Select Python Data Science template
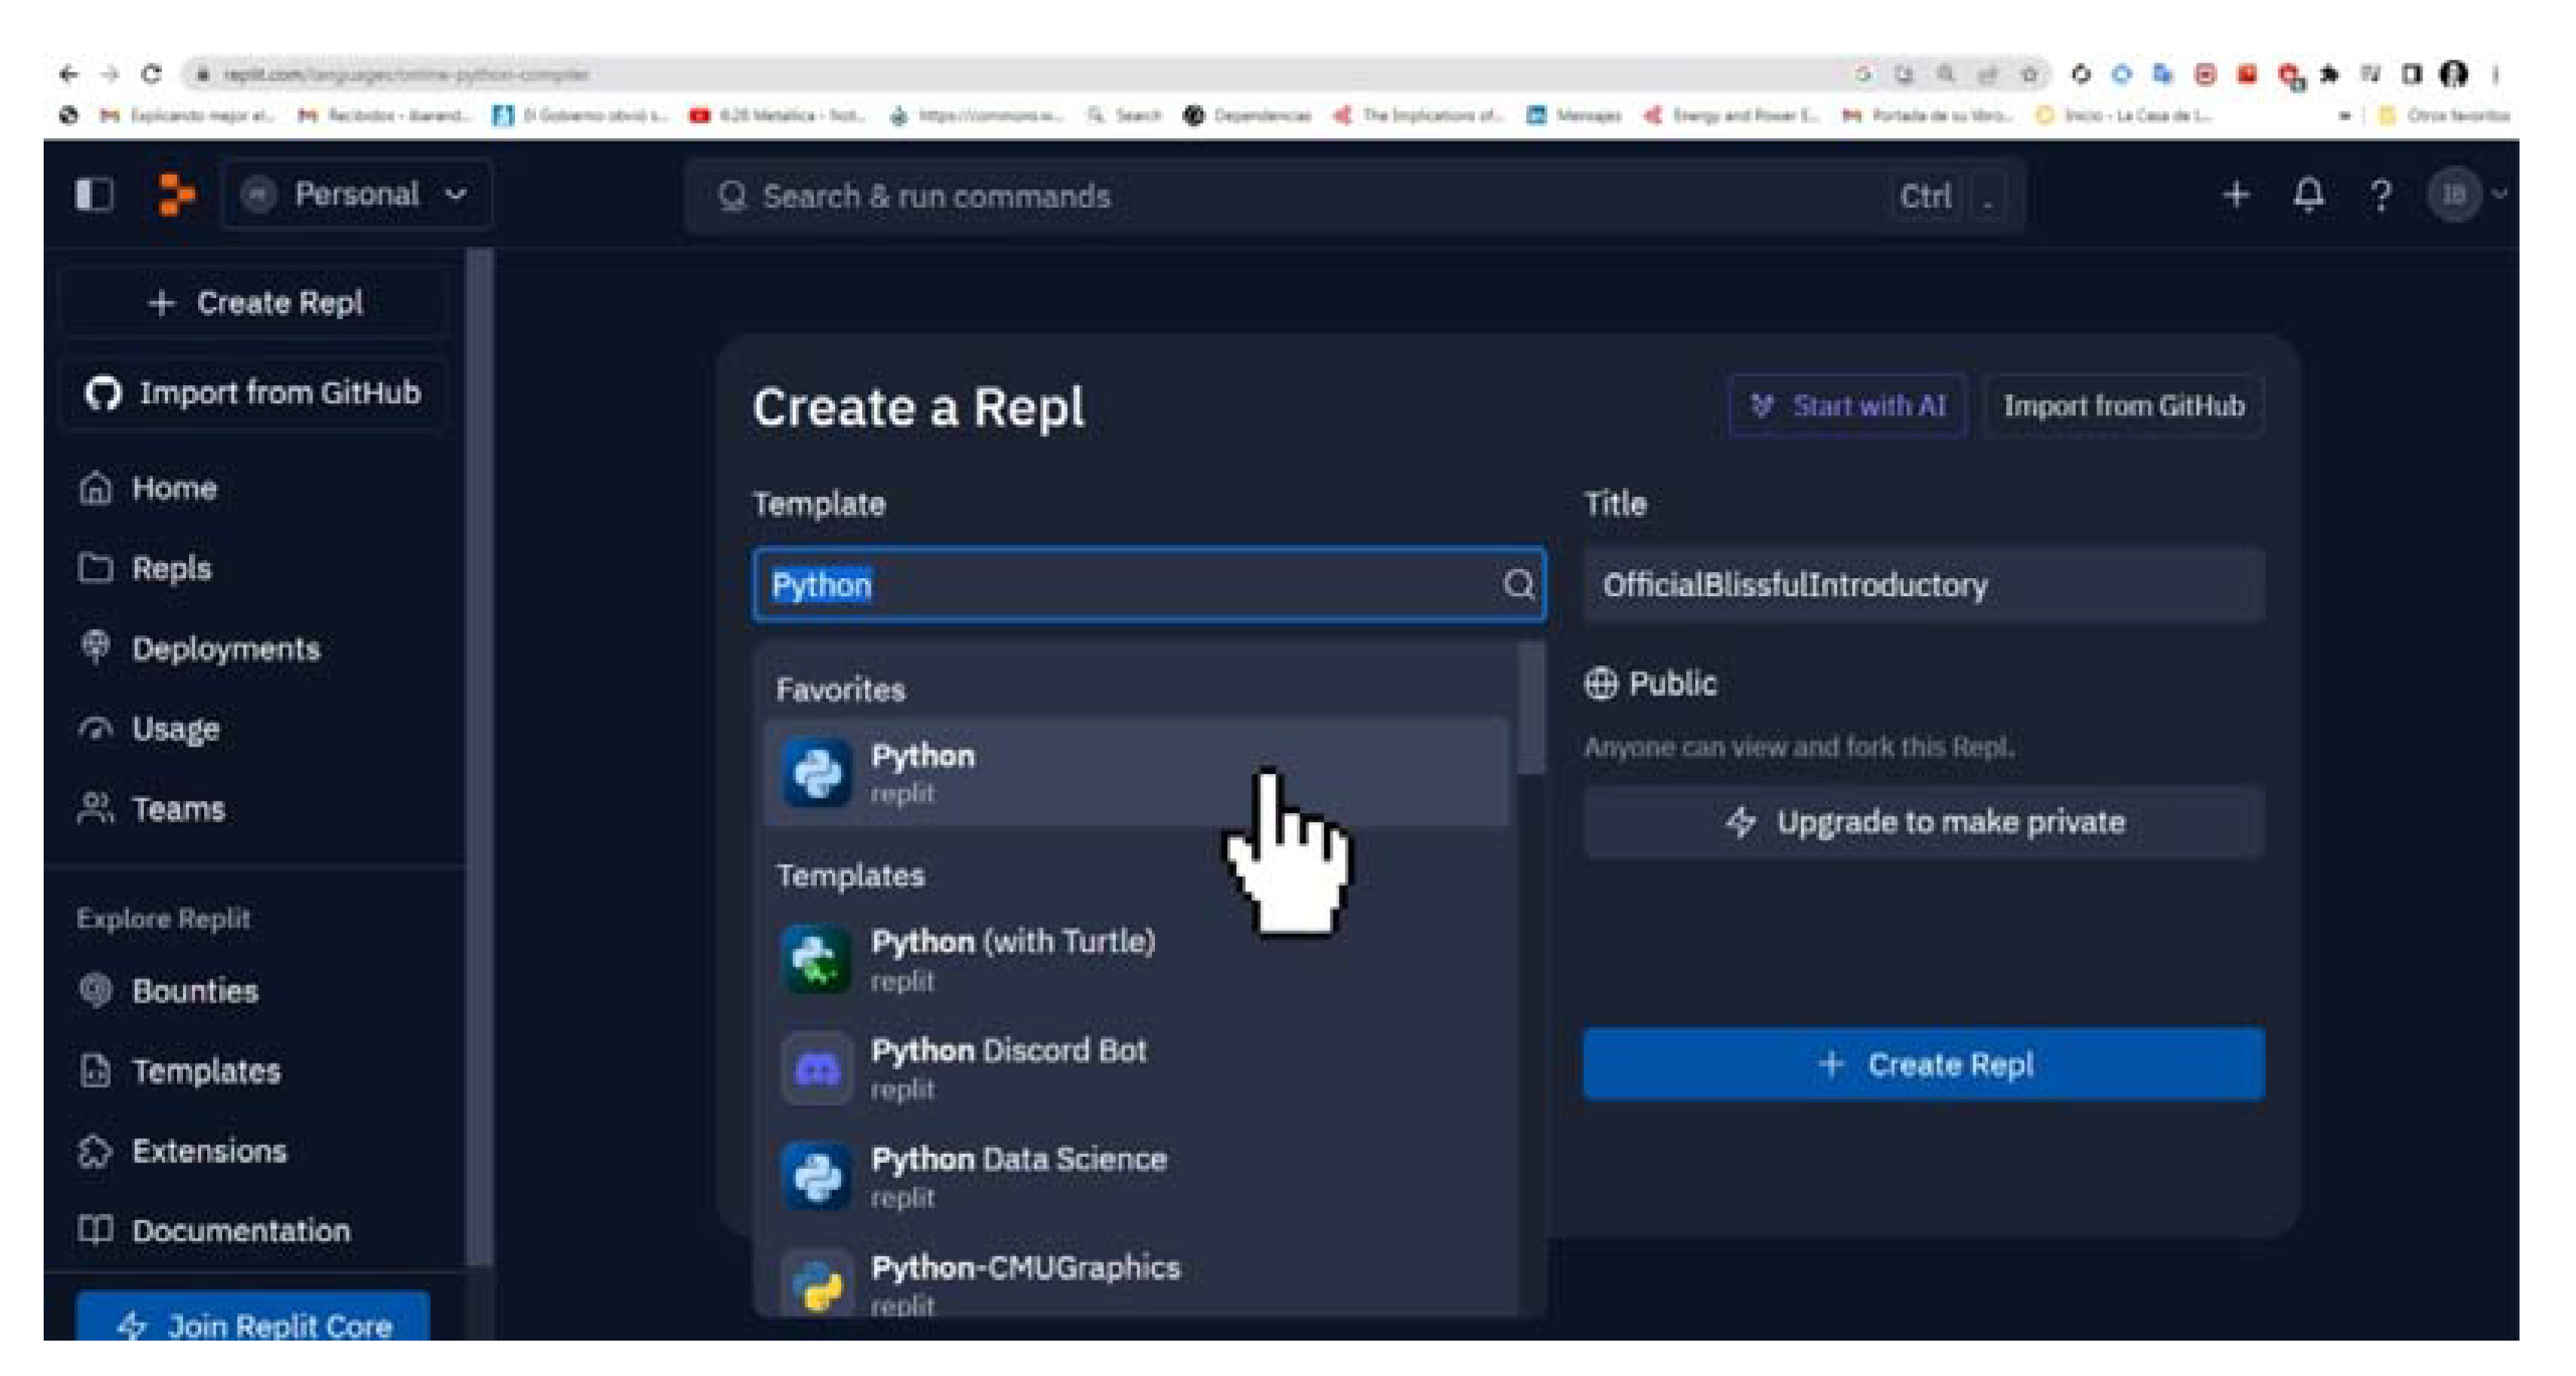Screen dimensions: 2576x1376 1136,1177
